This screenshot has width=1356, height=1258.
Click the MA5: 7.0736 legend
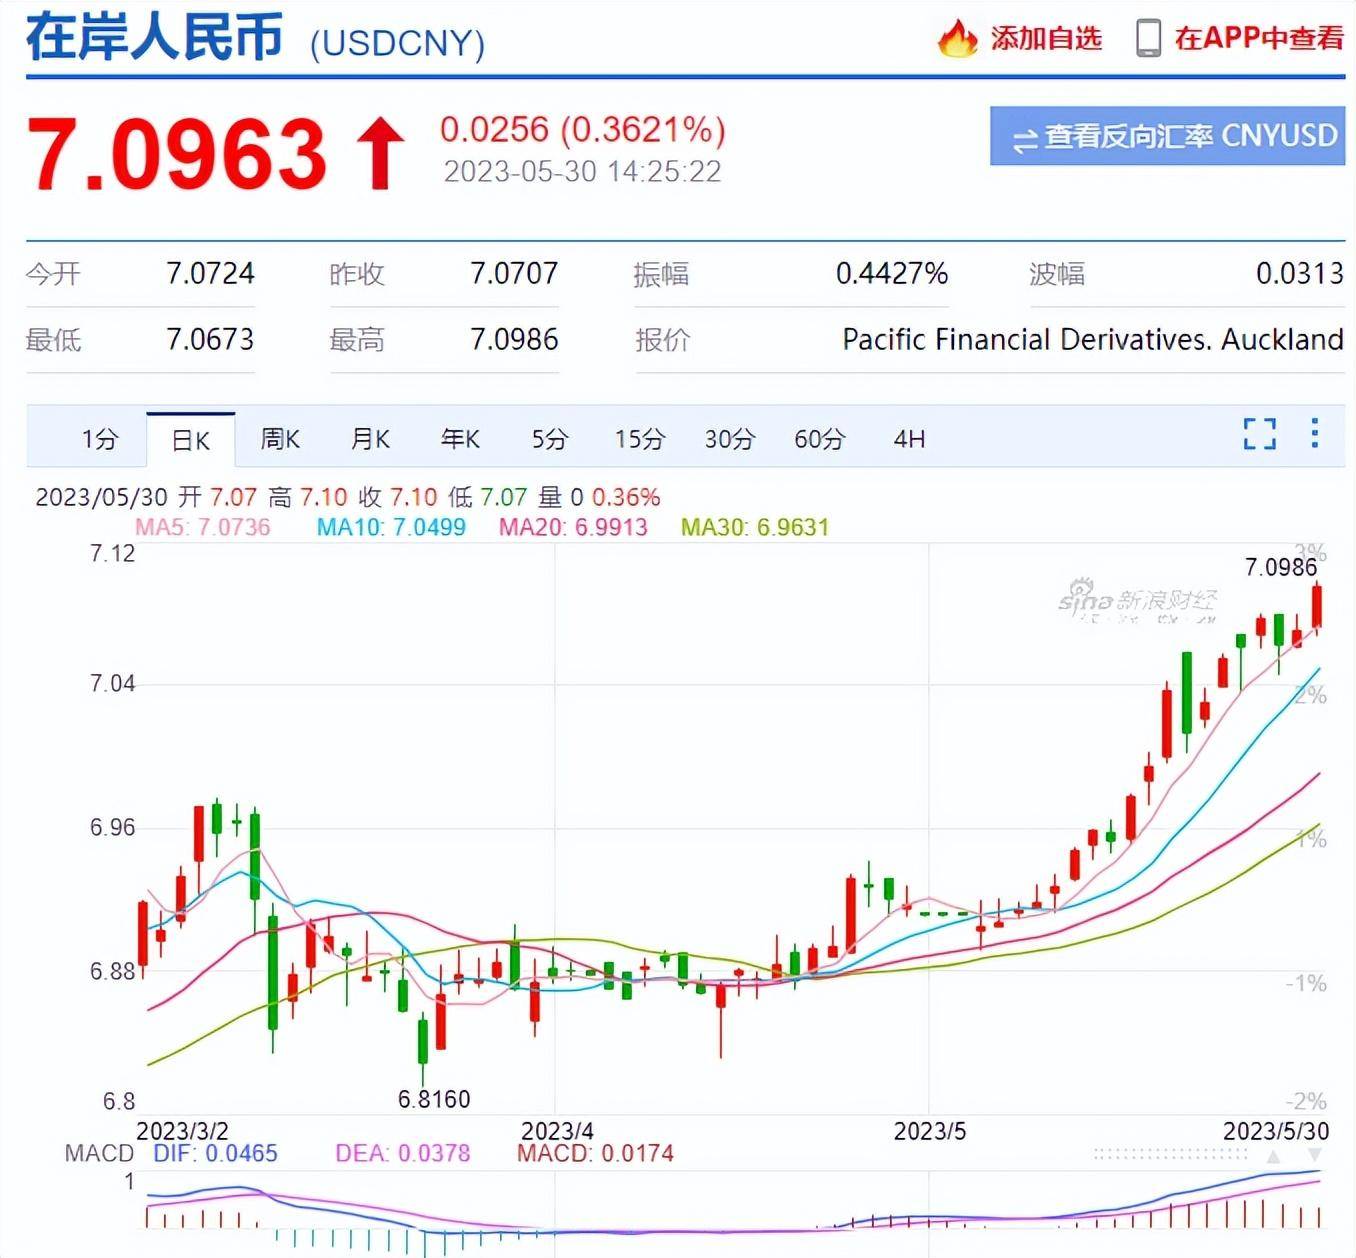[x=203, y=527]
